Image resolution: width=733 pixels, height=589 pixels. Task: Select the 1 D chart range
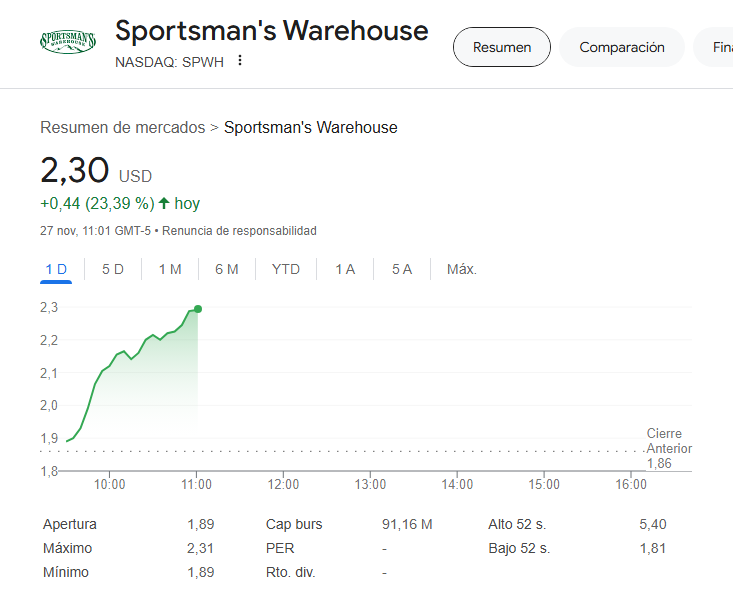56,270
